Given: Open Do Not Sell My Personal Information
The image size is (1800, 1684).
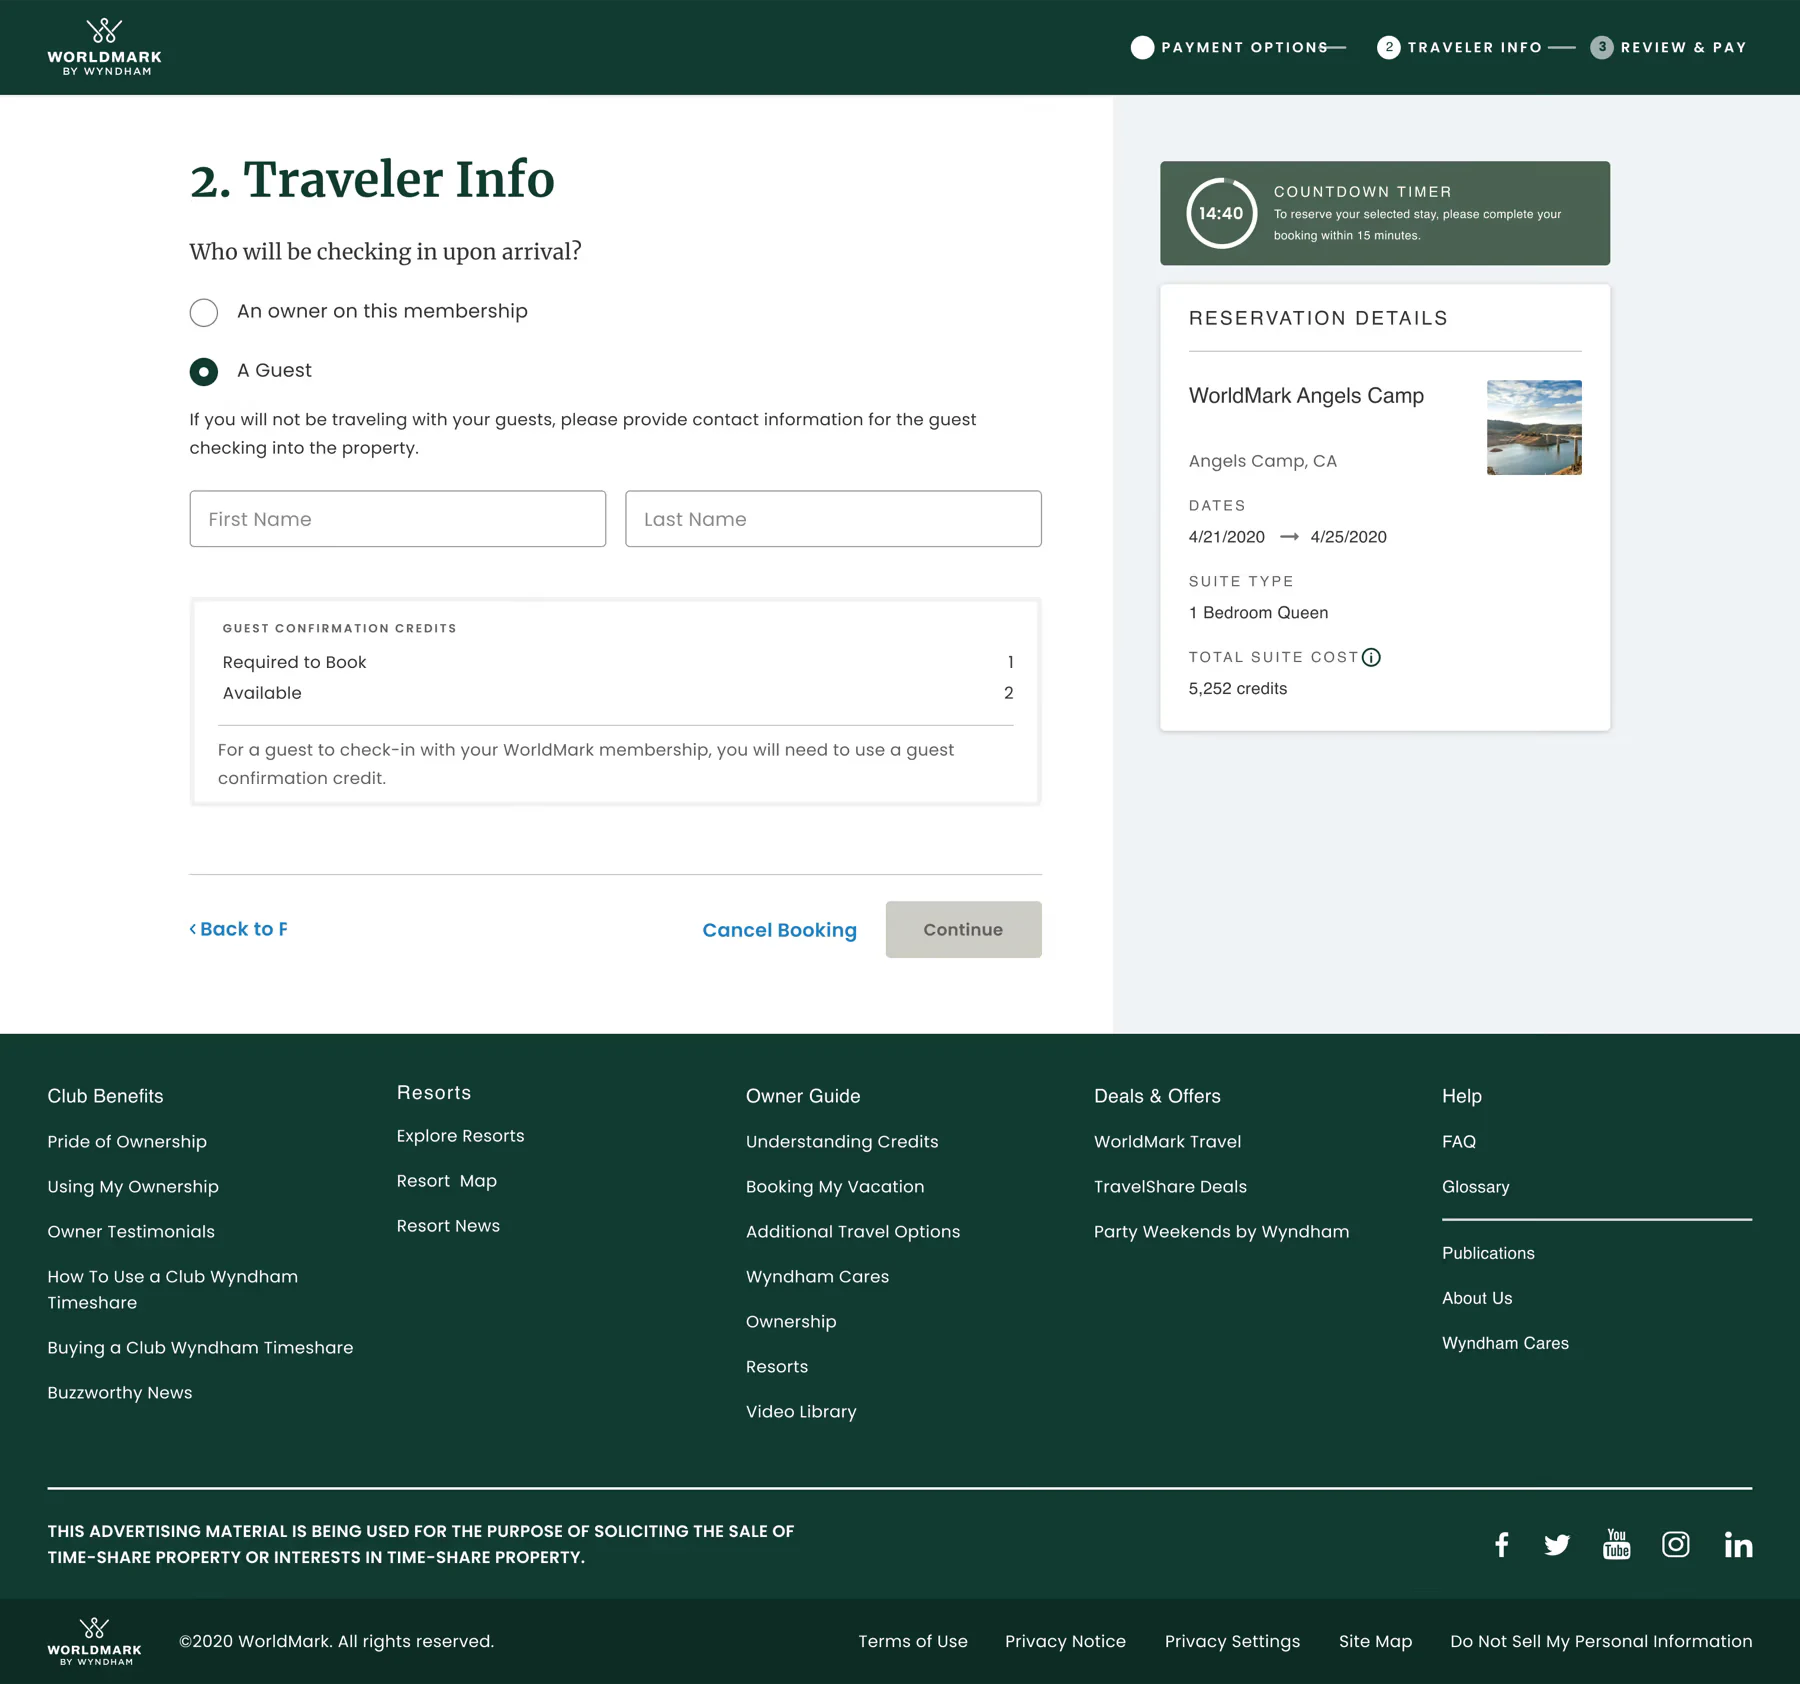Looking at the screenshot, I should 1601,1641.
